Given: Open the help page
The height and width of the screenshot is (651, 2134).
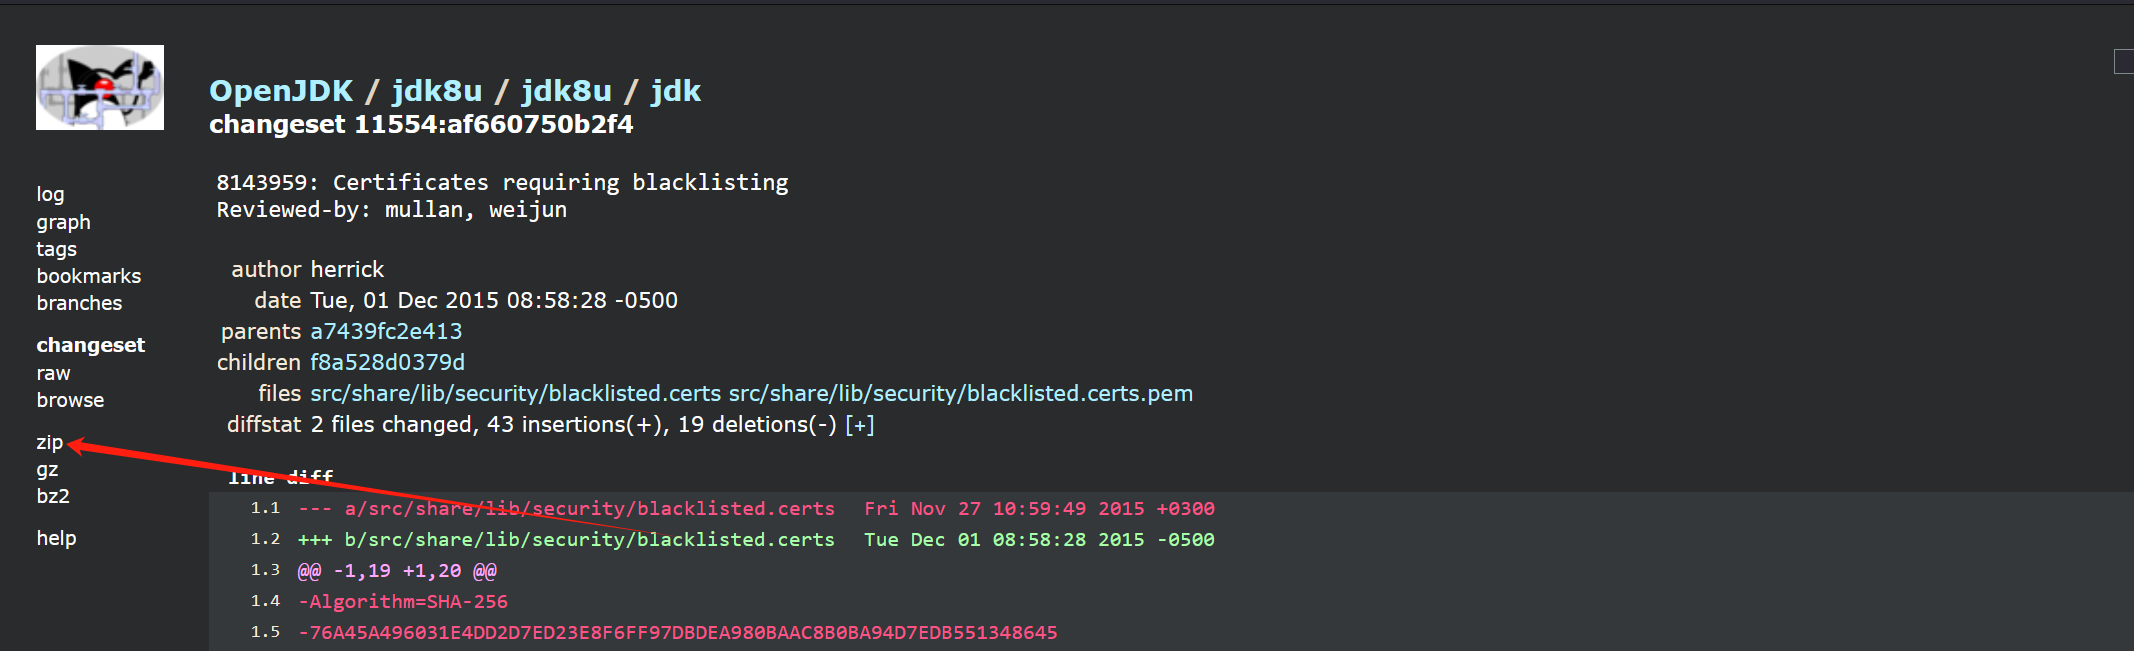Looking at the screenshot, I should [56, 538].
